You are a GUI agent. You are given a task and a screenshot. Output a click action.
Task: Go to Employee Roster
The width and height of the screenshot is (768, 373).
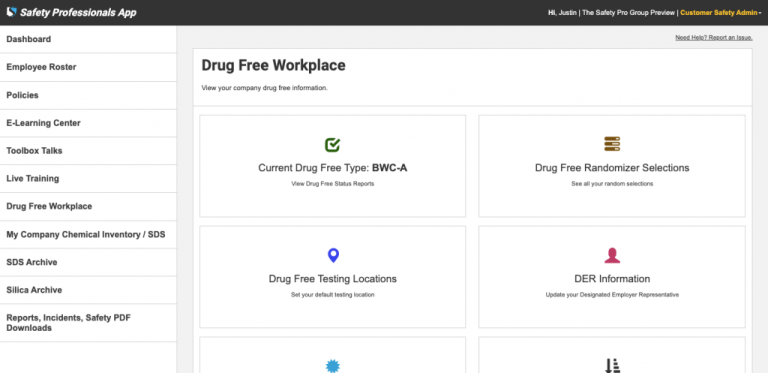(x=88, y=67)
